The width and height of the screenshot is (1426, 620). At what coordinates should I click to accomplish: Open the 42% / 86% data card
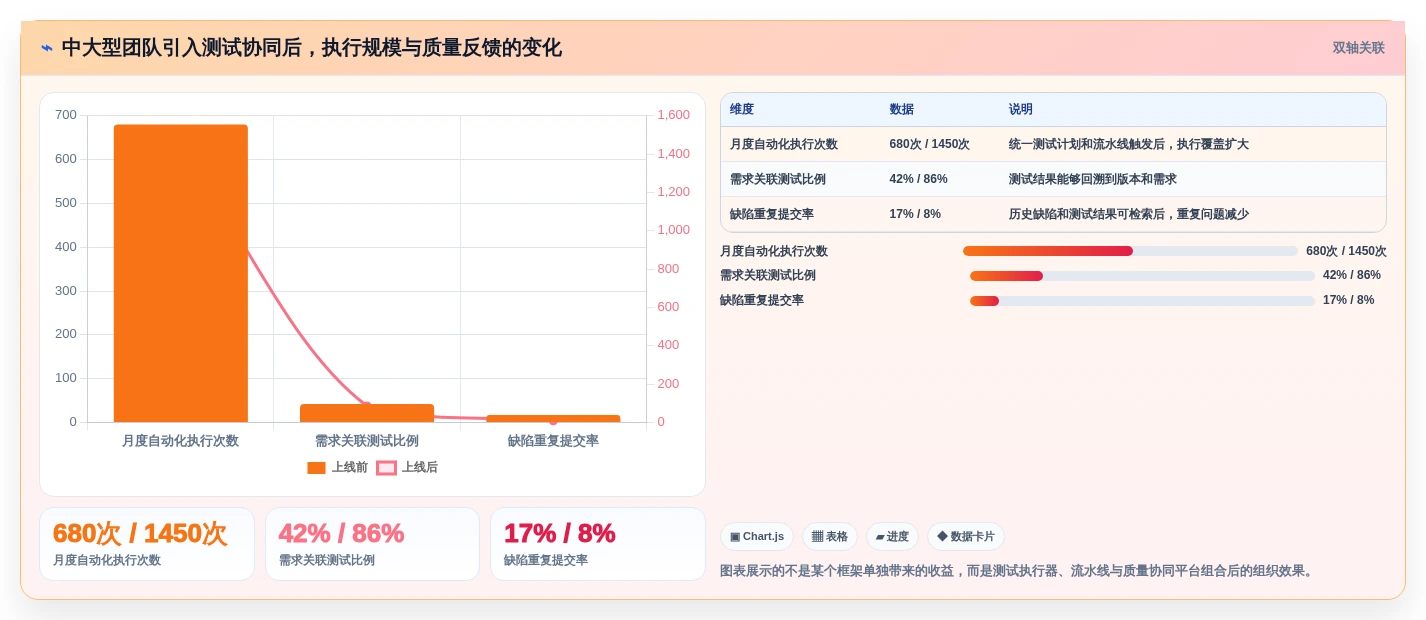pyautogui.click(x=372, y=544)
